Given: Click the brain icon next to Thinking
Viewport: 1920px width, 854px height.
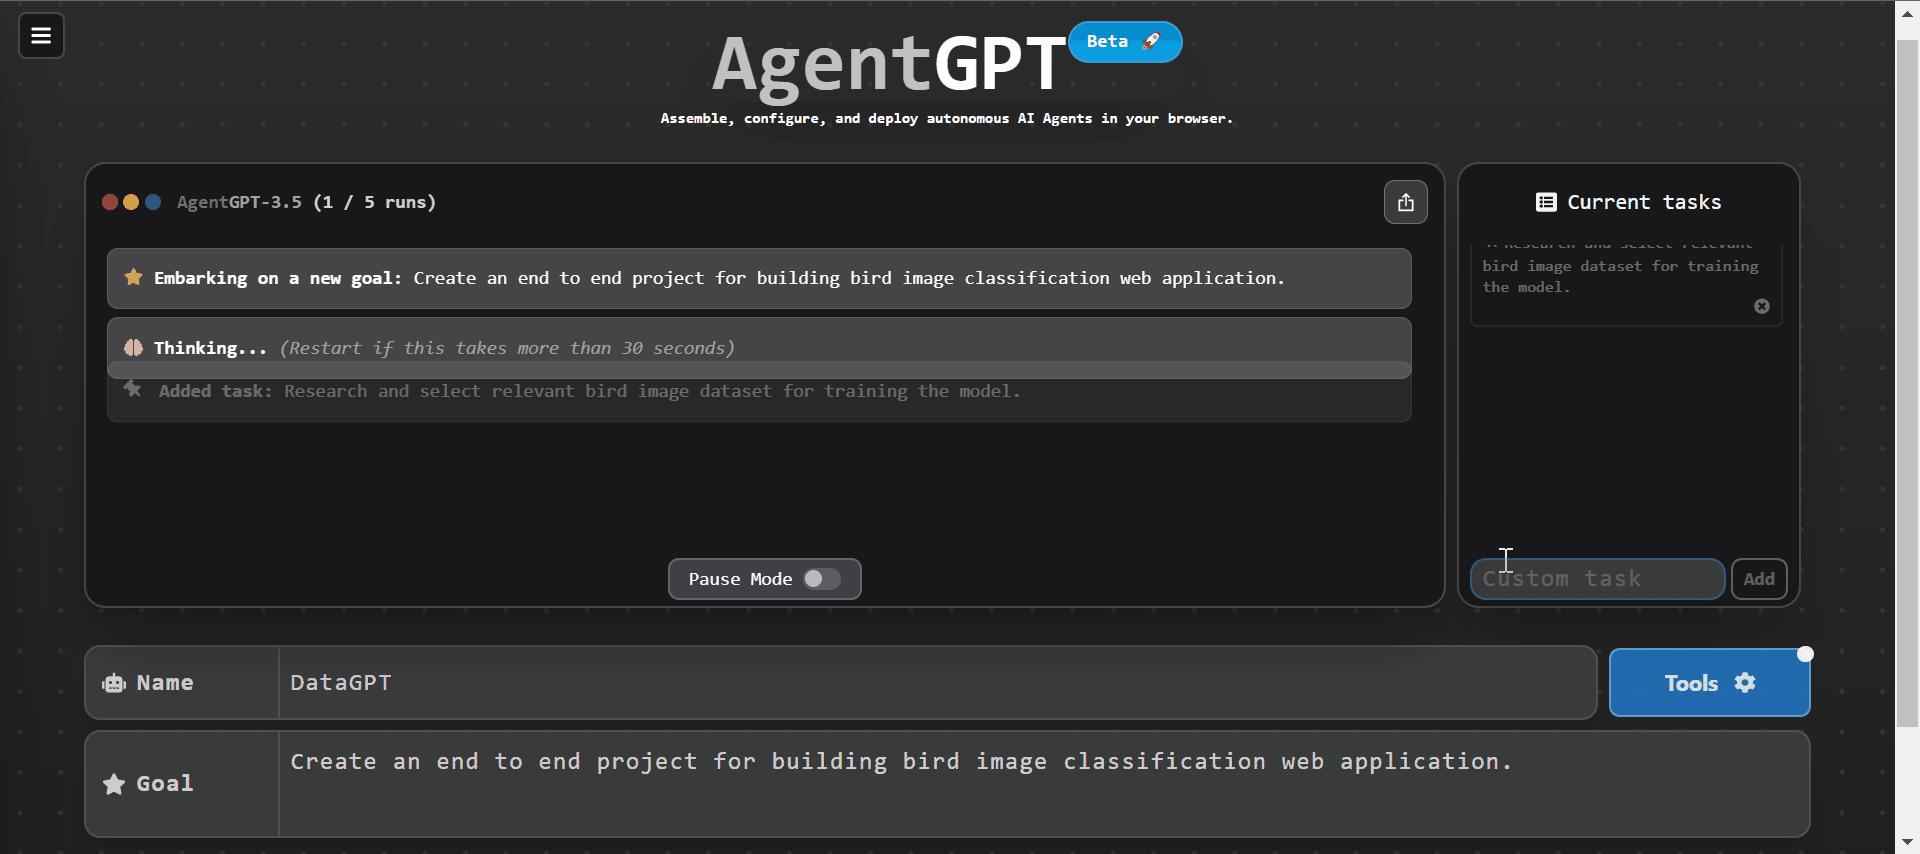Looking at the screenshot, I should pyautogui.click(x=133, y=348).
